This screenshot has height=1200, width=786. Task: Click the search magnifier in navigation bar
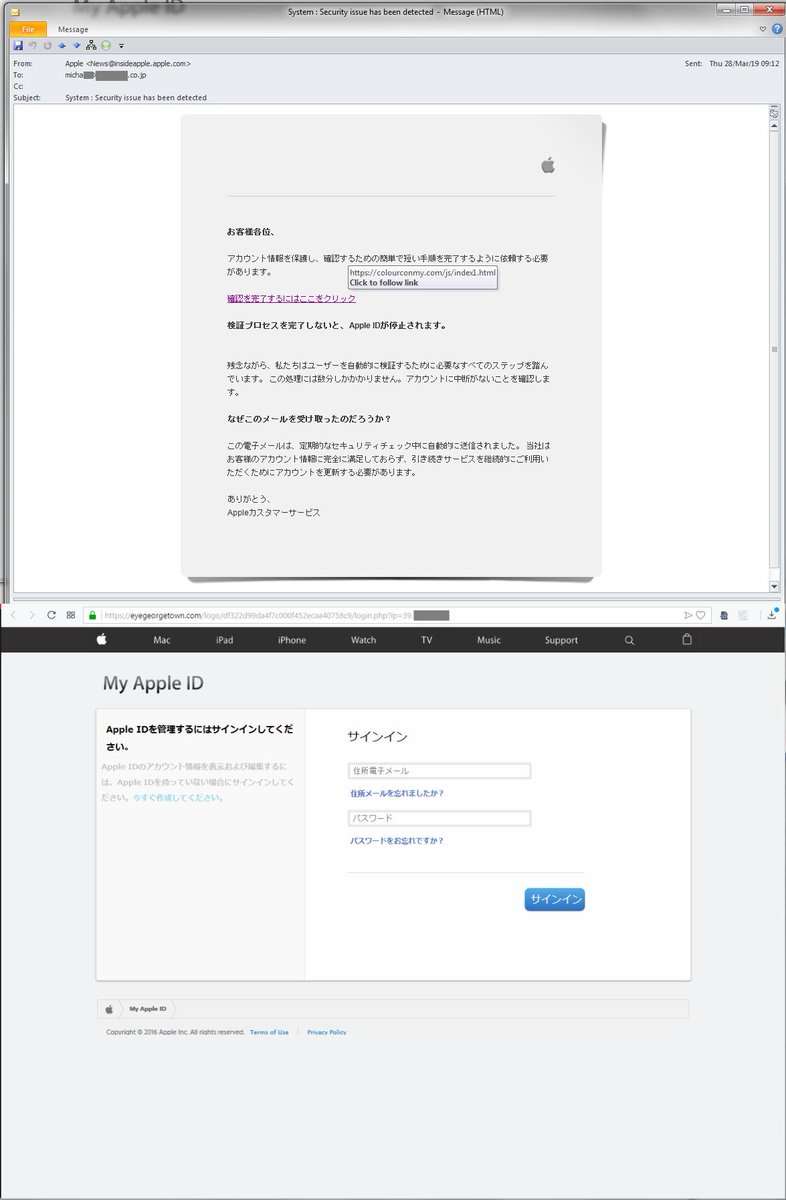coord(629,640)
